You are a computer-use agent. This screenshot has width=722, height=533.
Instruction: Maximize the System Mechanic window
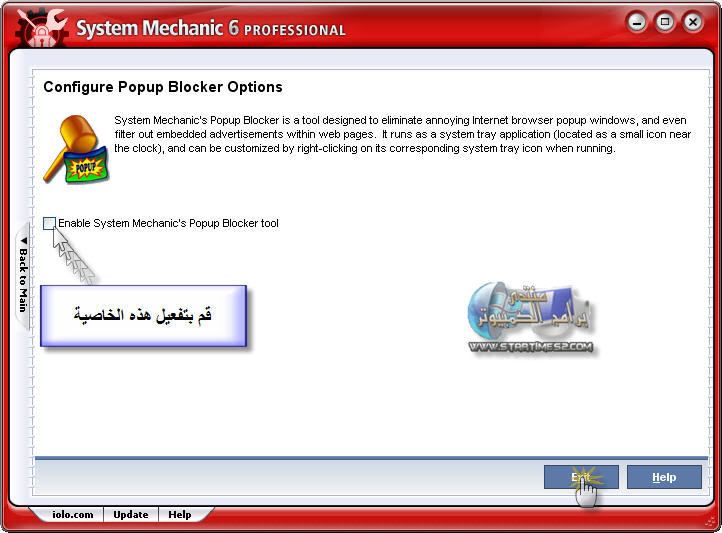pyautogui.click(x=664, y=22)
